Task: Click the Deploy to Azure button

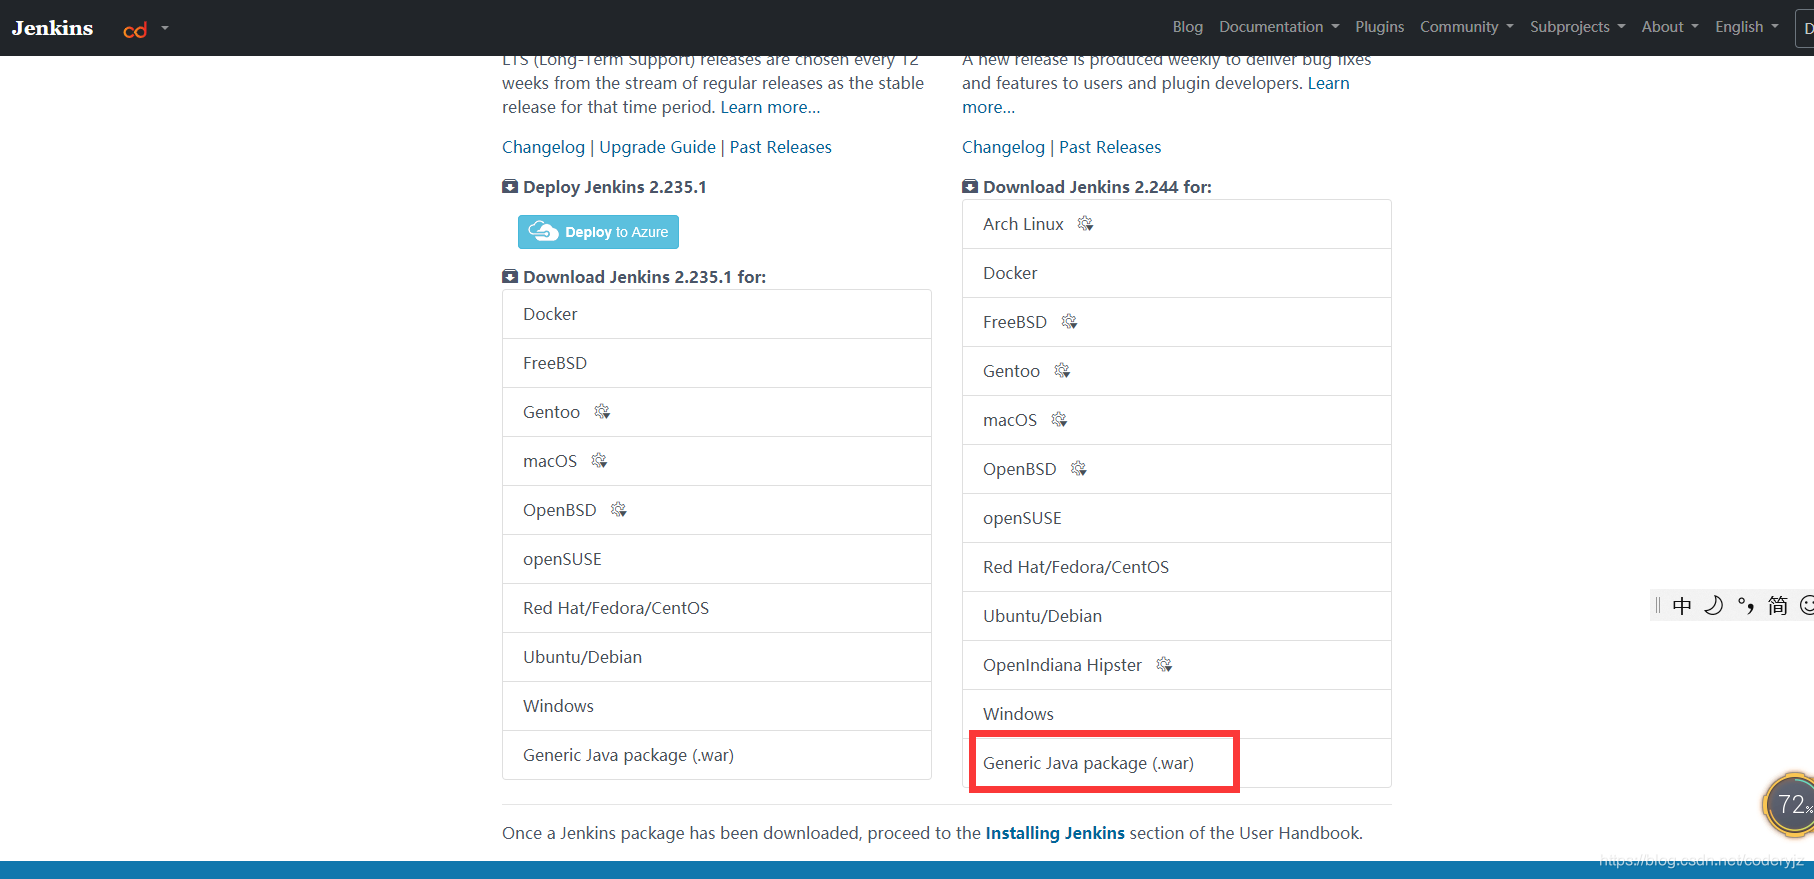Action: pos(598,232)
